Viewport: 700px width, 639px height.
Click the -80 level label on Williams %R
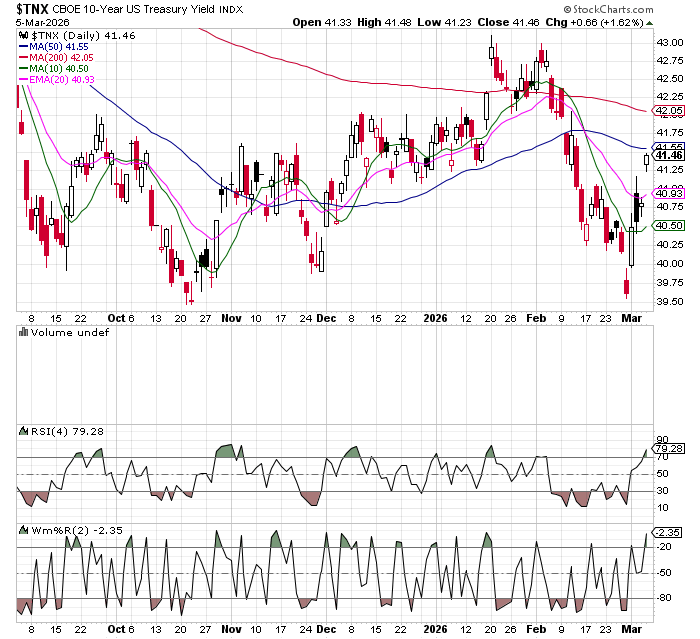coord(664,597)
